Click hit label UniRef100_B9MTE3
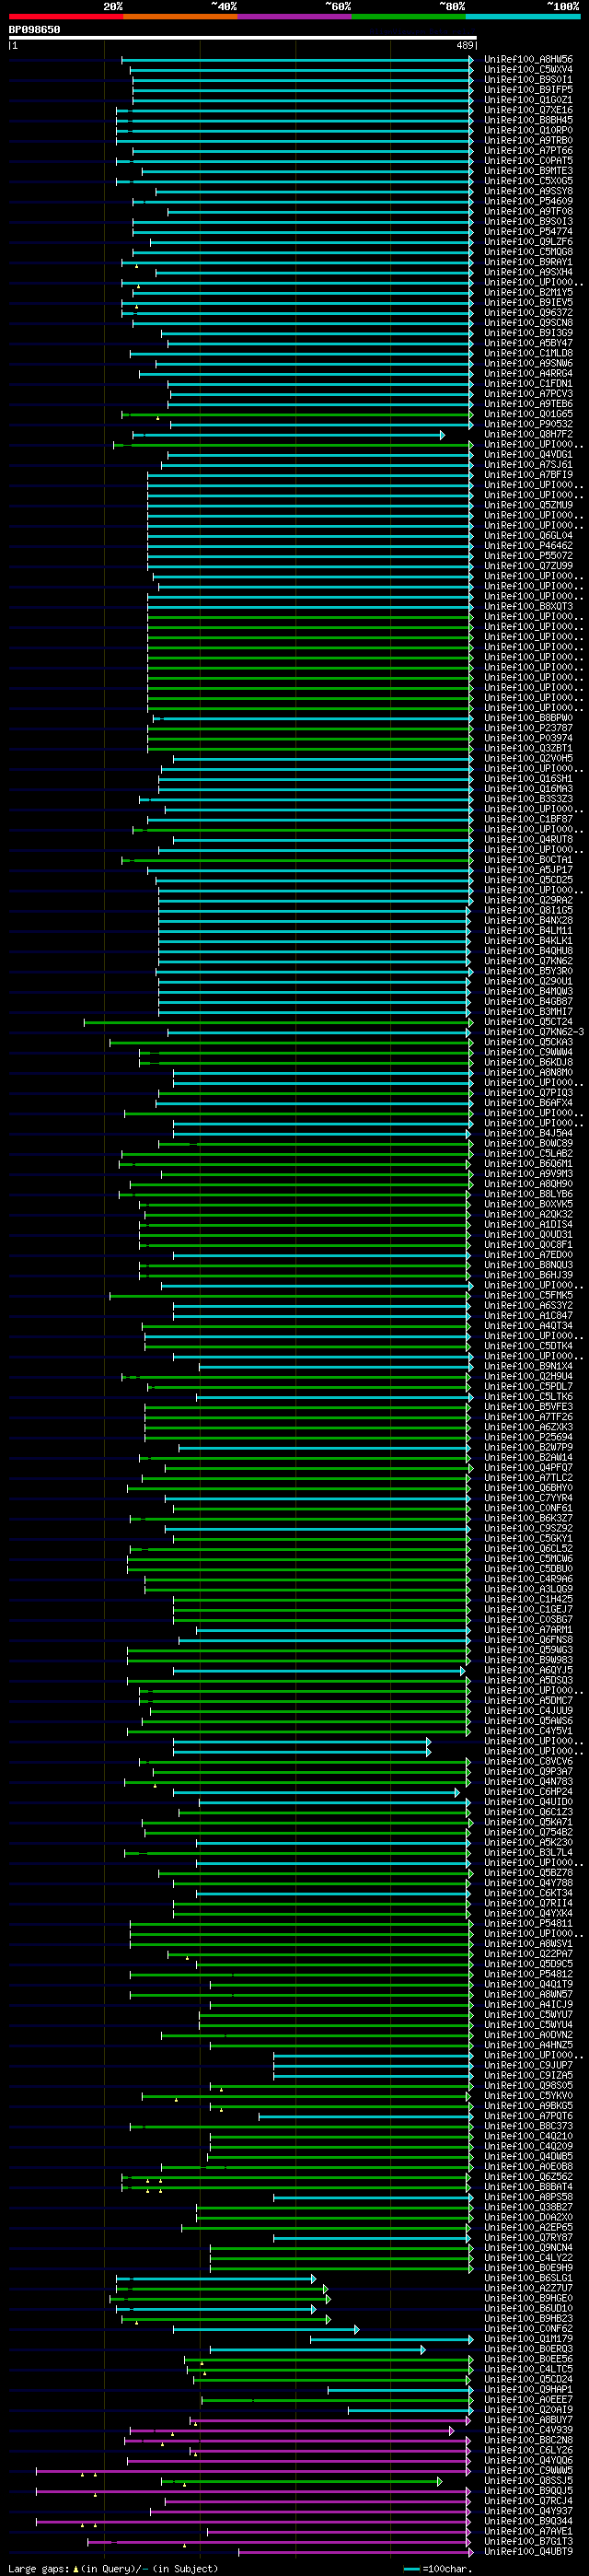 (x=528, y=171)
